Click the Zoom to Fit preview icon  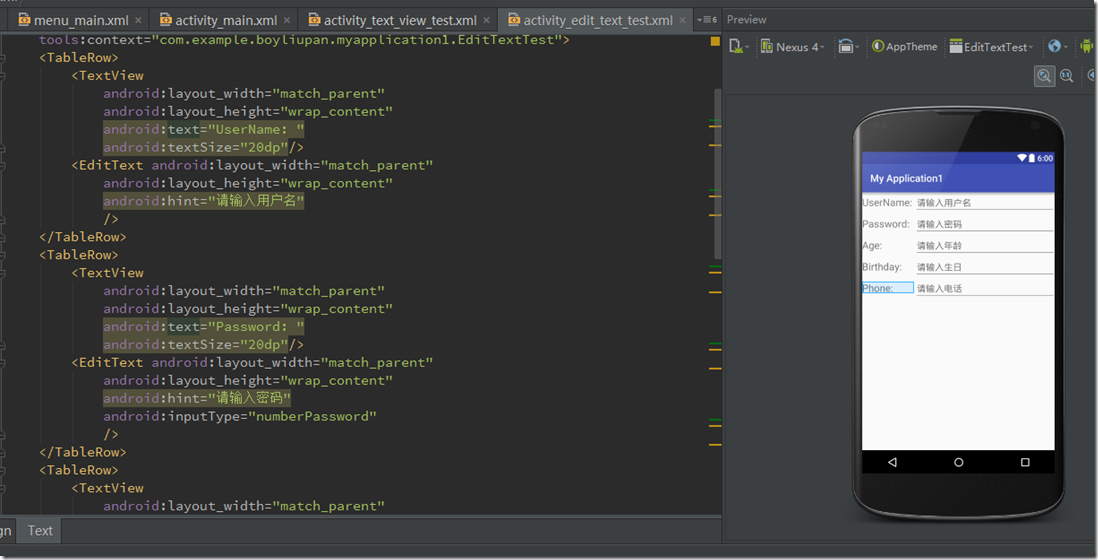pyautogui.click(x=1043, y=75)
